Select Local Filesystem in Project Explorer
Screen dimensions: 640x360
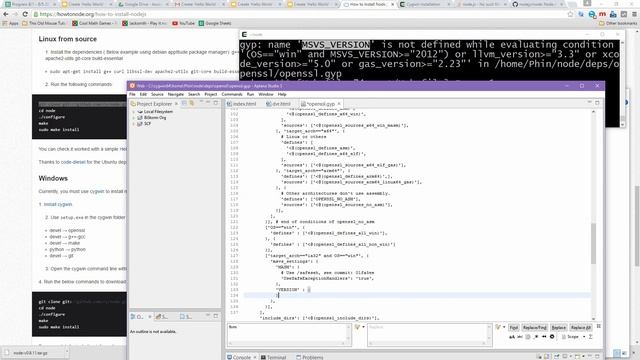[158, 111]
